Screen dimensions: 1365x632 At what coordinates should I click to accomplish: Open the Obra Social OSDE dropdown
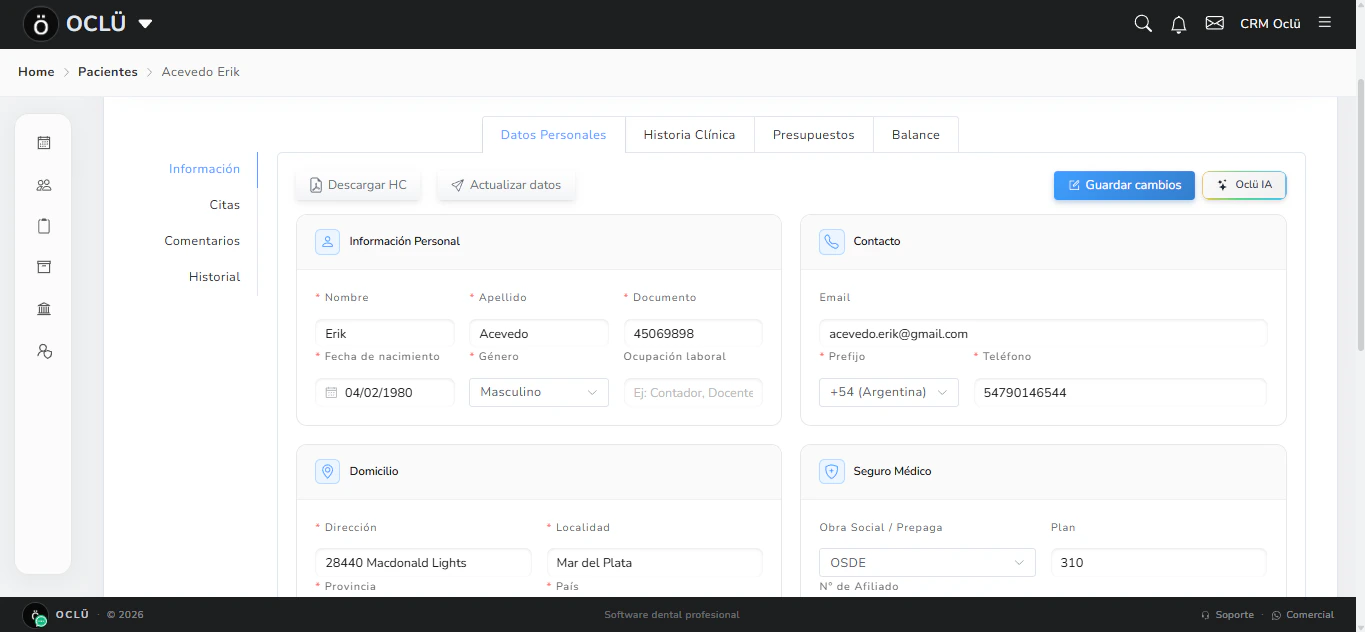pyautogui.click(x=928, y=563)
